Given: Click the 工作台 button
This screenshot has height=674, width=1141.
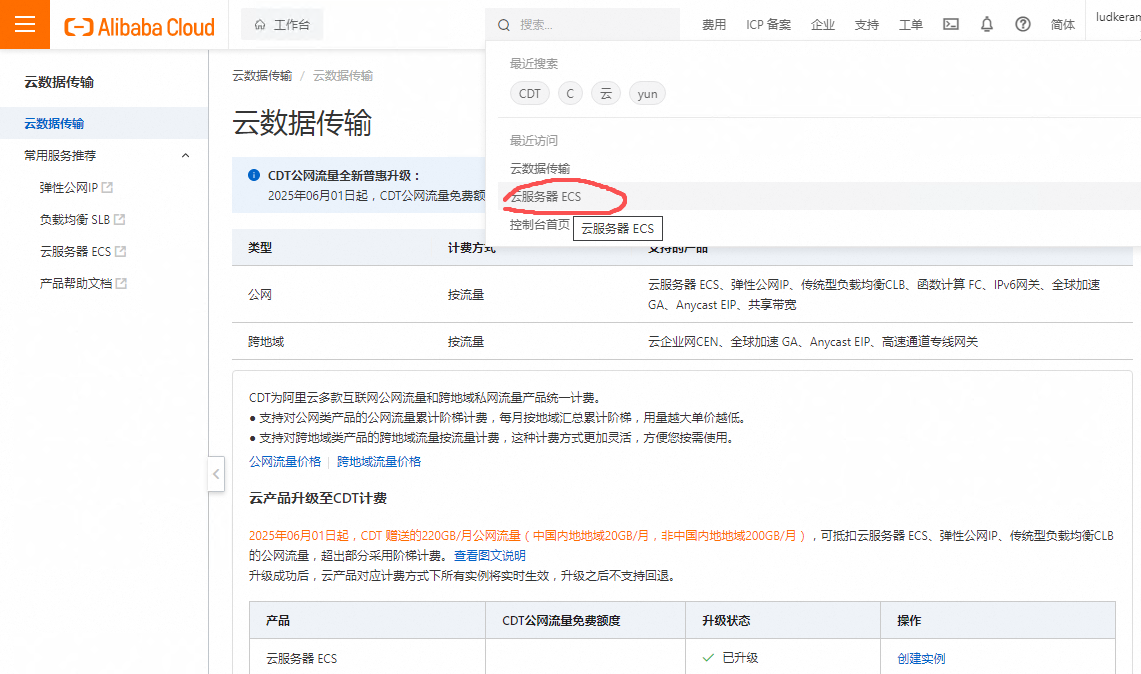Looking at the screenshot, I should pyautogui.click(x=282, y=25).
